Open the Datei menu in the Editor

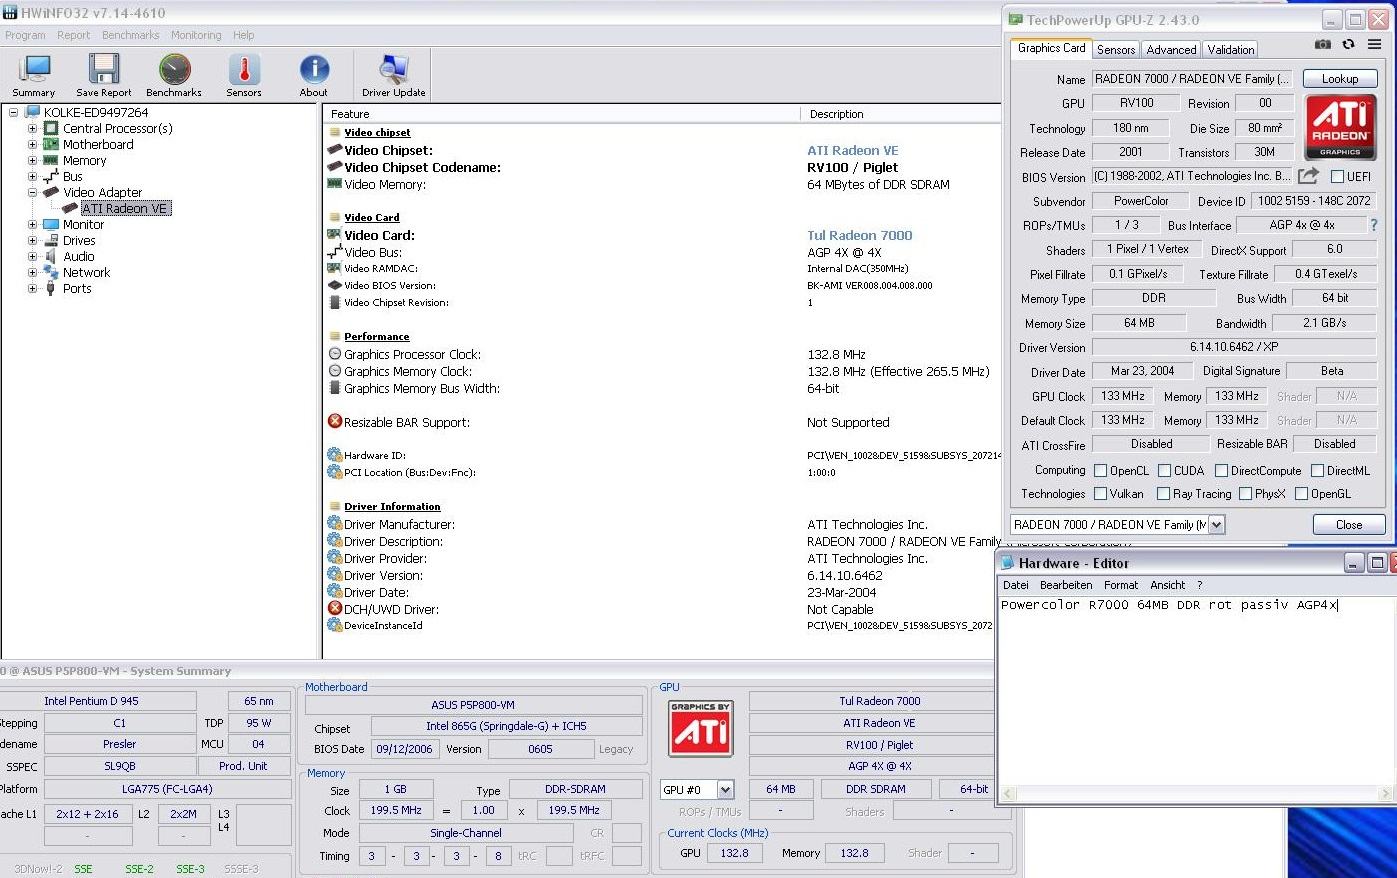(1015, 585)
